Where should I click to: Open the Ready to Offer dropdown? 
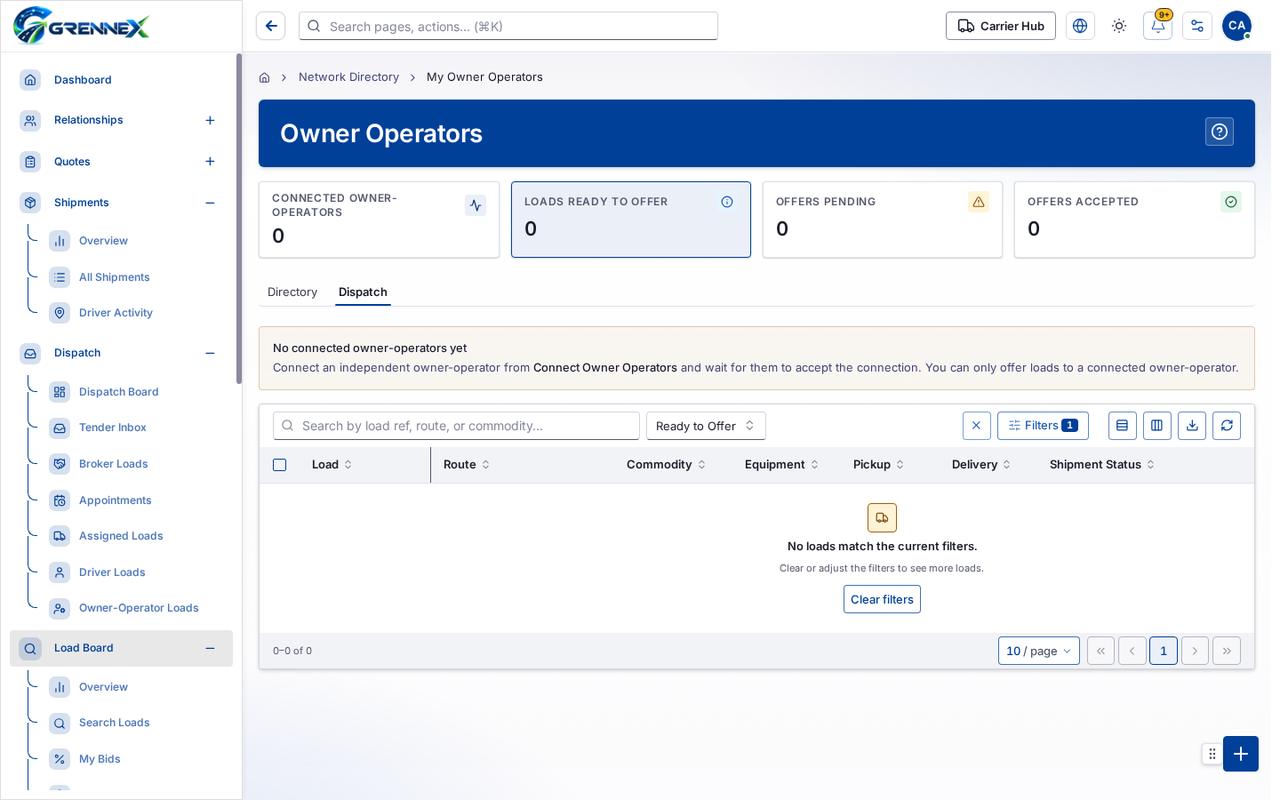pyautogui.click(x=706, y=426)
